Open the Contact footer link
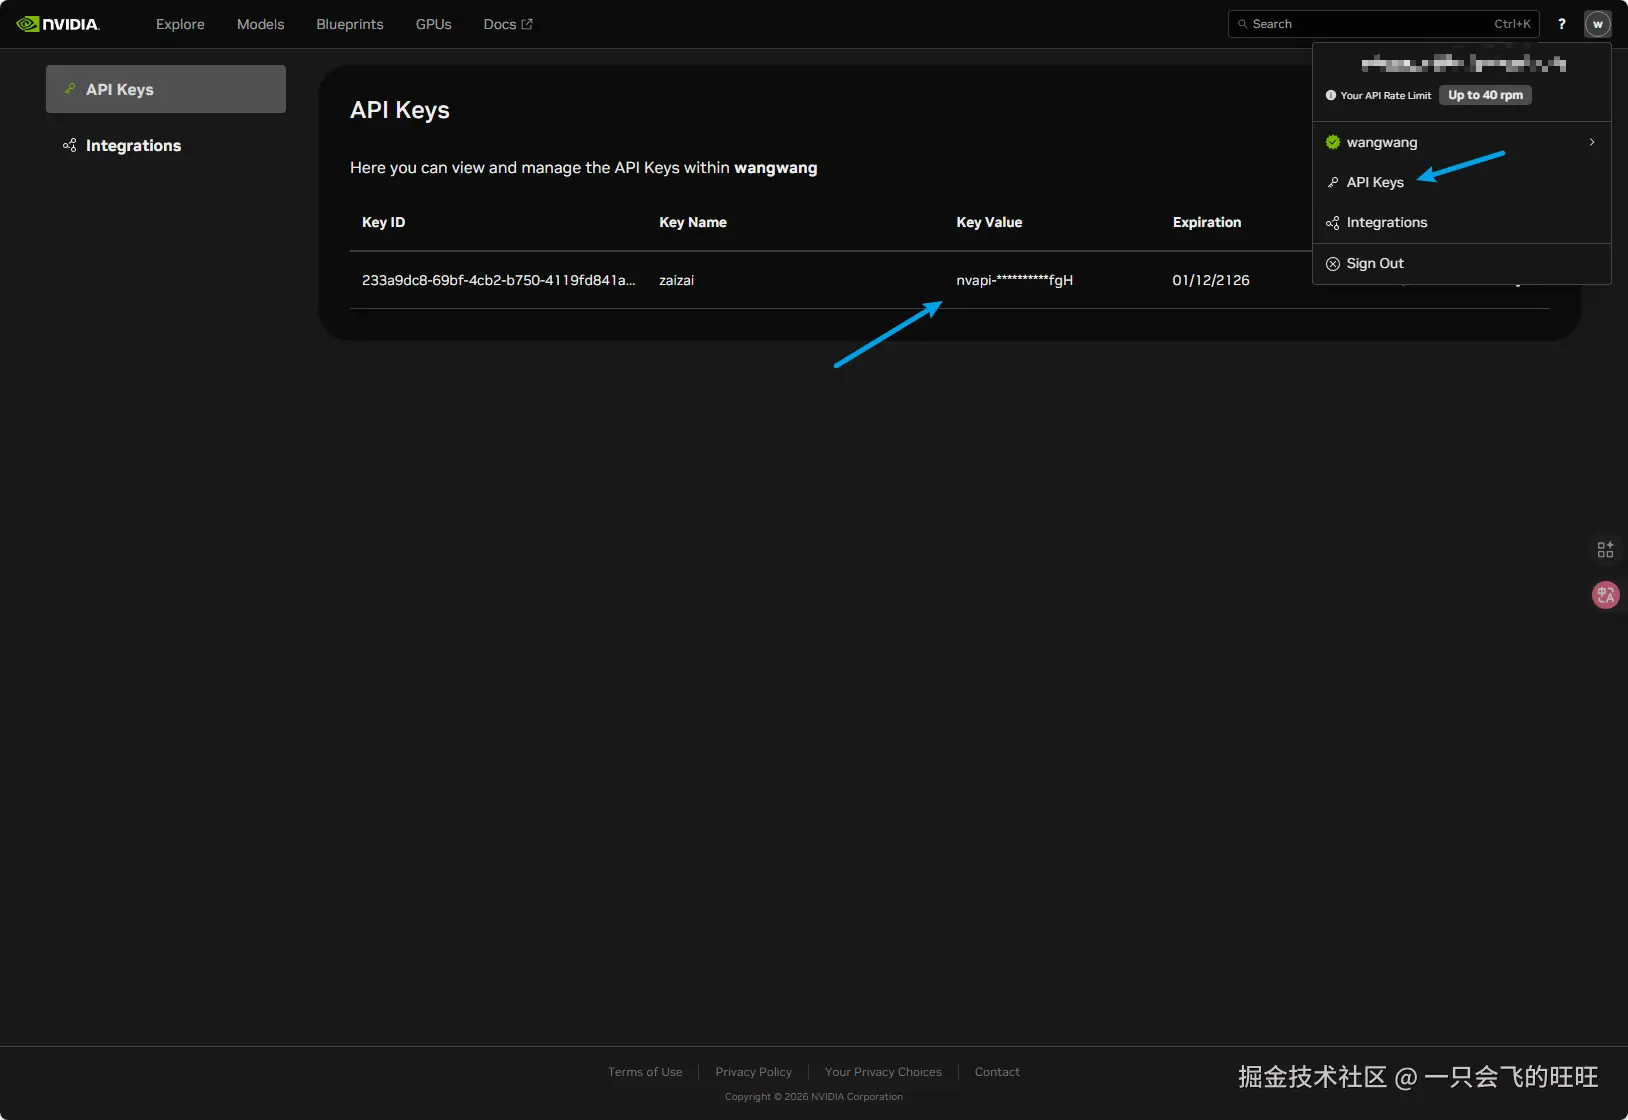The height and width of the screenshot is (1120, 1628). [997, 1072]
